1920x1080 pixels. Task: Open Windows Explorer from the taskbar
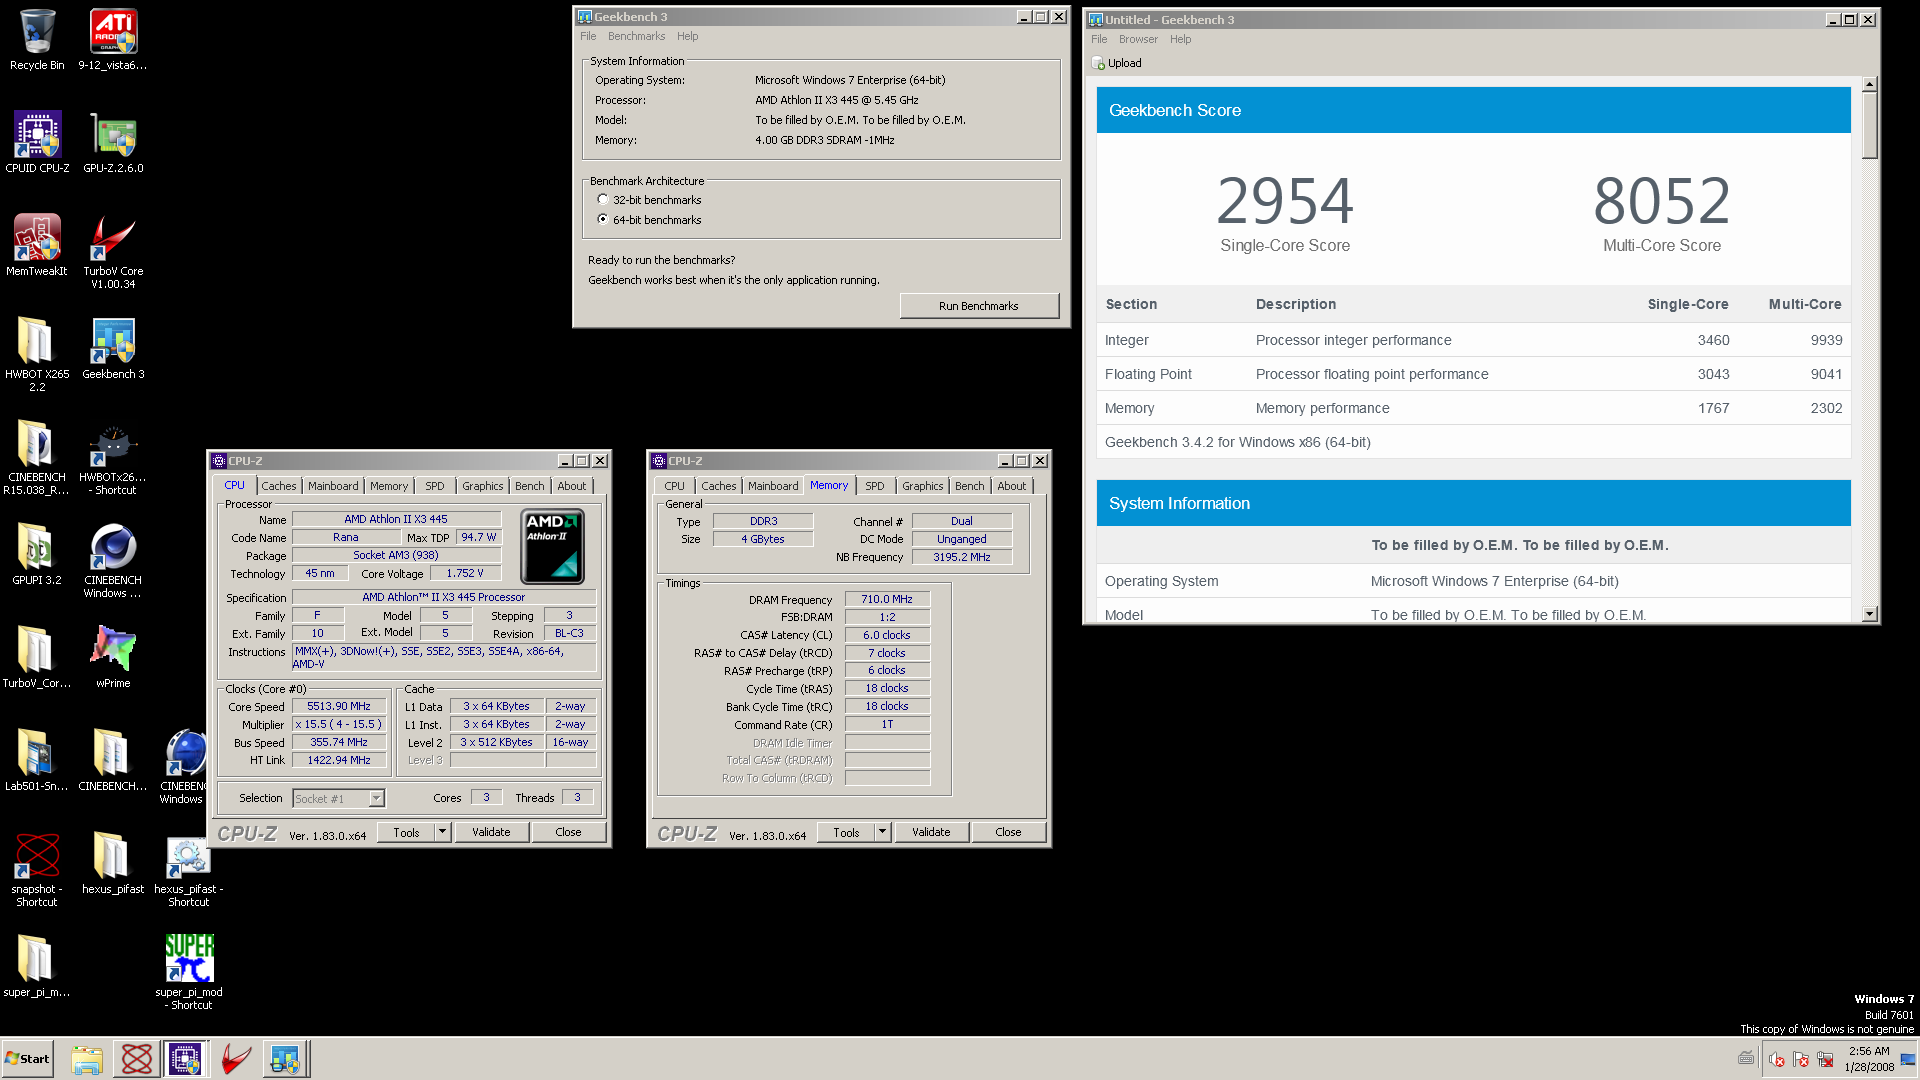(x=87, y=1059)
